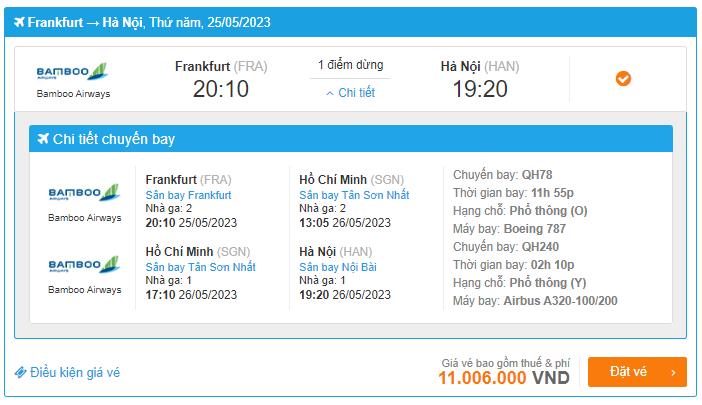Screen dimensions: 702x405
Task: Click the 20:10 departure time in summary
Action: pyautogui.click(x=218, y=89)
